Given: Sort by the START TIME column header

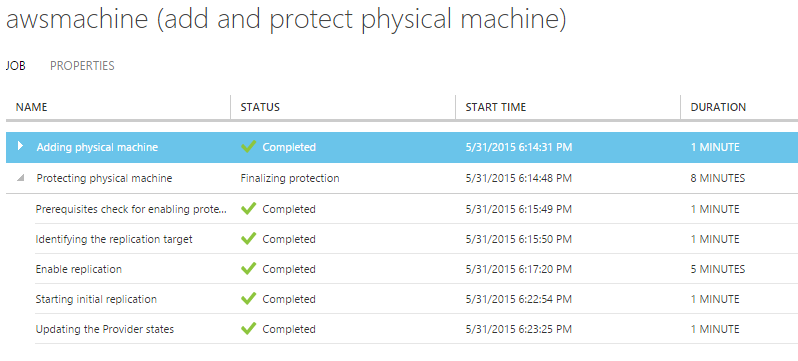Looking at the screenshot, I should pos(496,107).
